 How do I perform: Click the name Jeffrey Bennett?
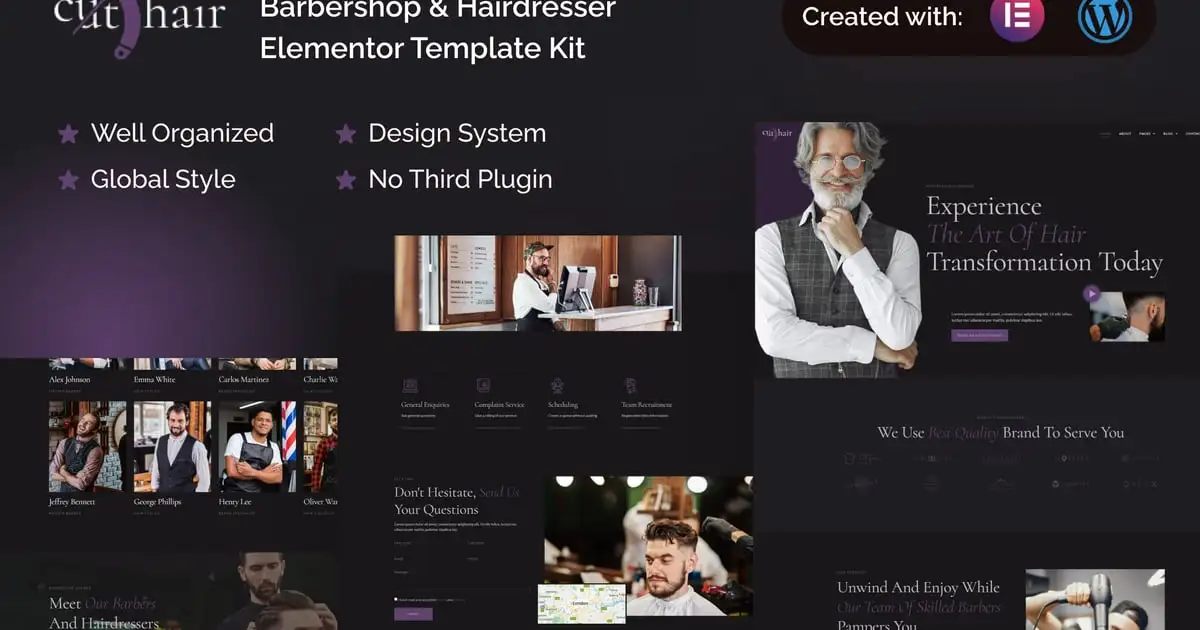[x=72, y=502]
